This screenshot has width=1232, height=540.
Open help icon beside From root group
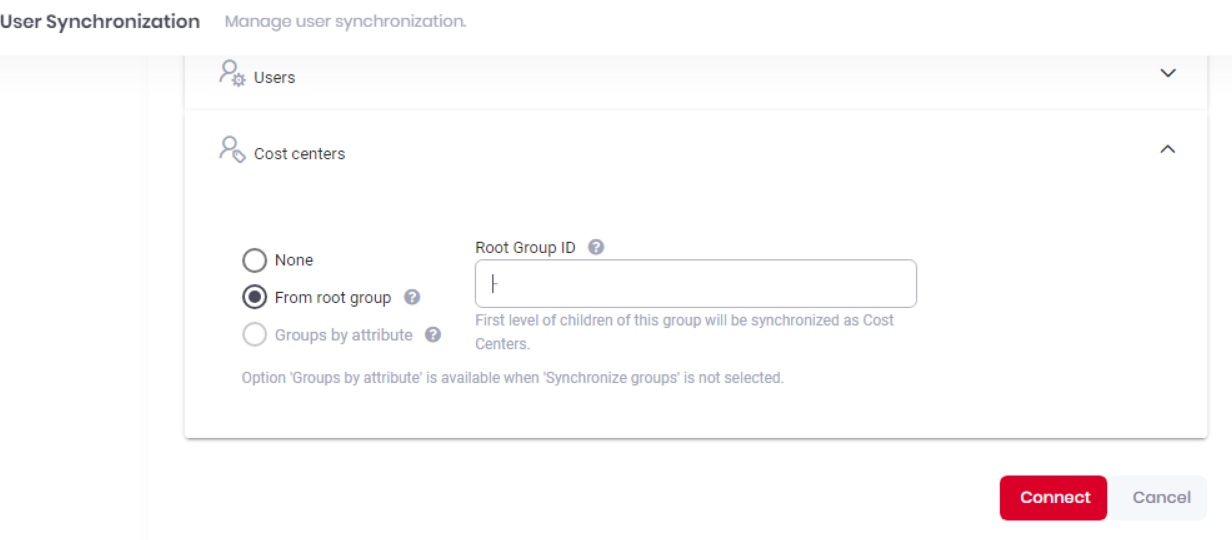(412, 298)
